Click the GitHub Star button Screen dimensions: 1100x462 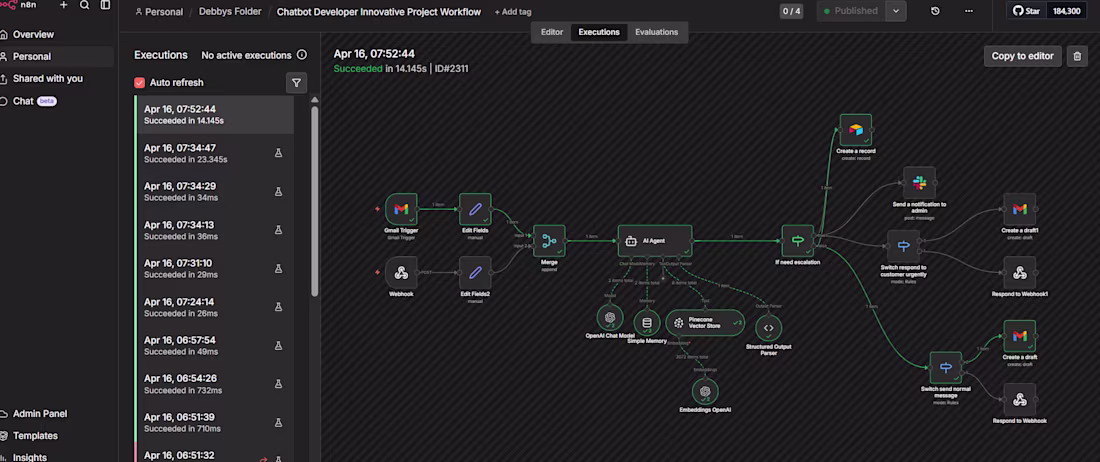tap(1026, 11)
